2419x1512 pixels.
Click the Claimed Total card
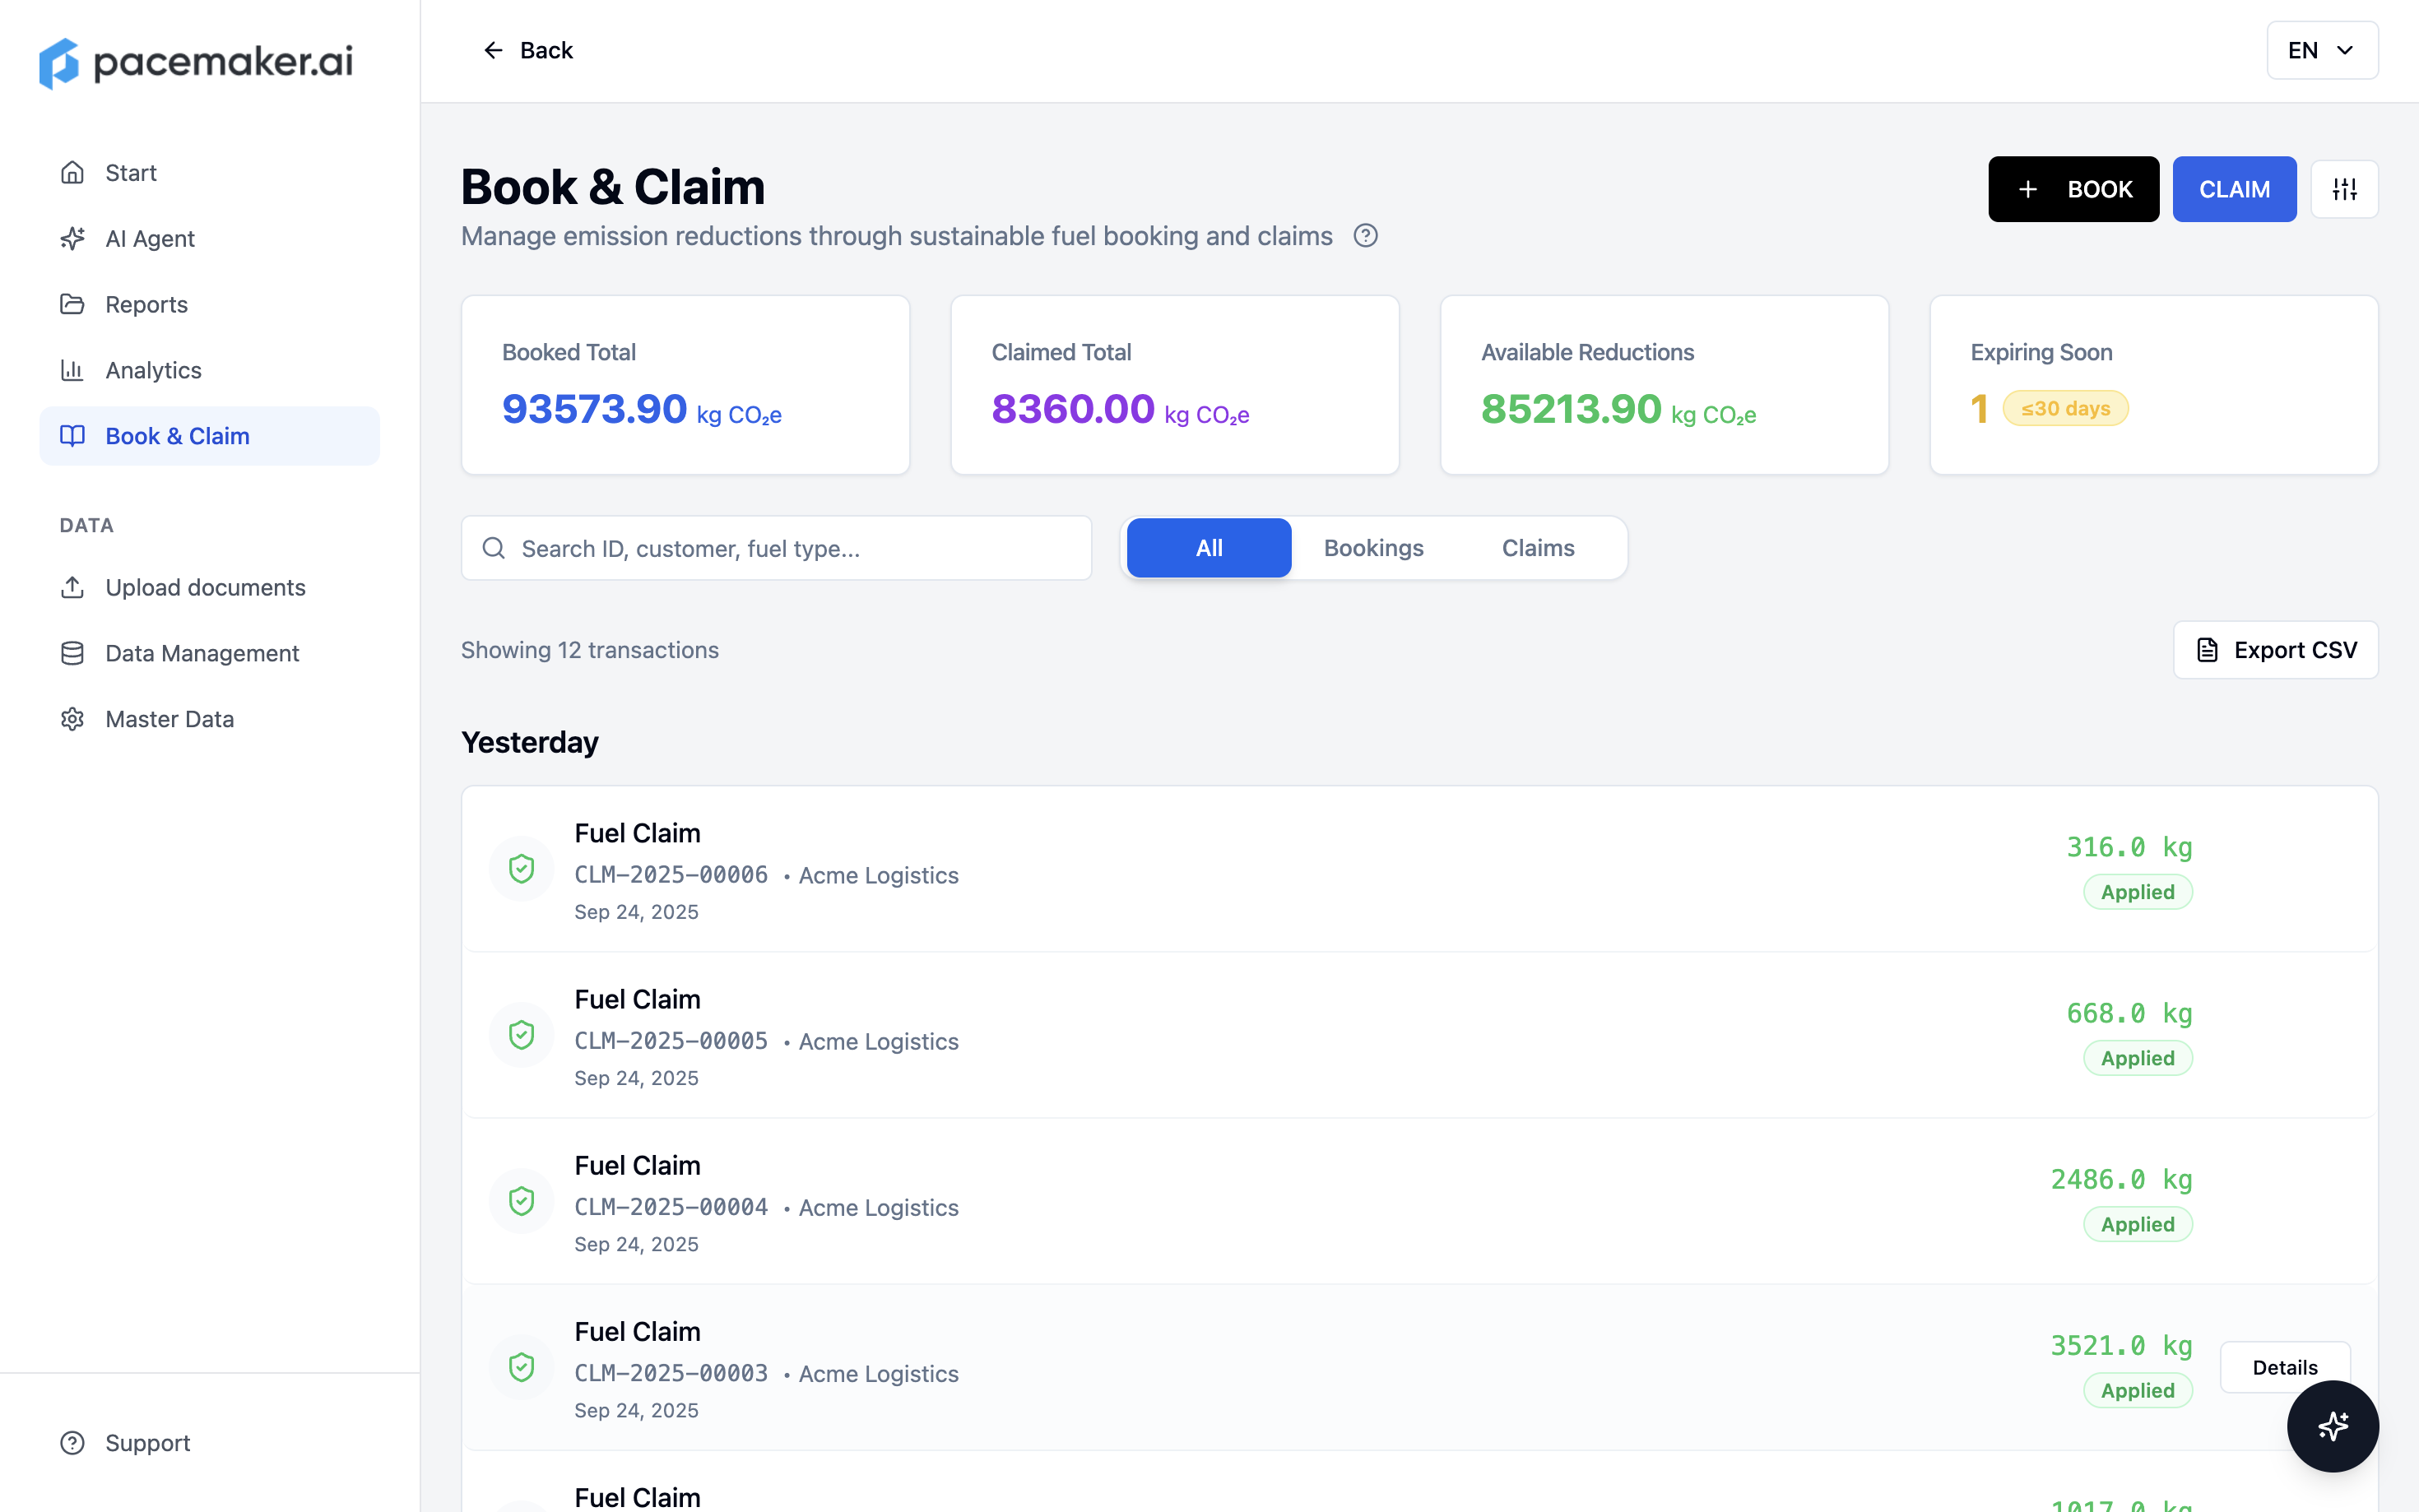click(1174, 385)
